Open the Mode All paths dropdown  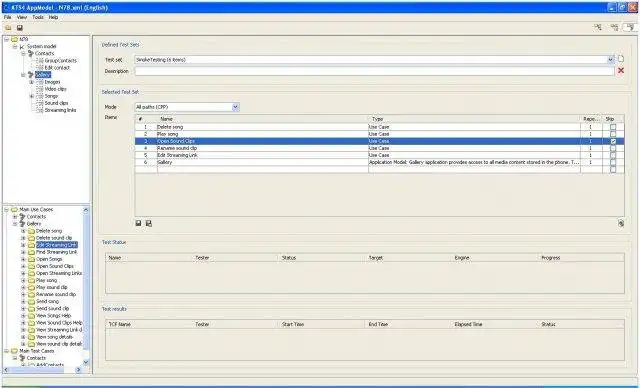pos(236,107)
